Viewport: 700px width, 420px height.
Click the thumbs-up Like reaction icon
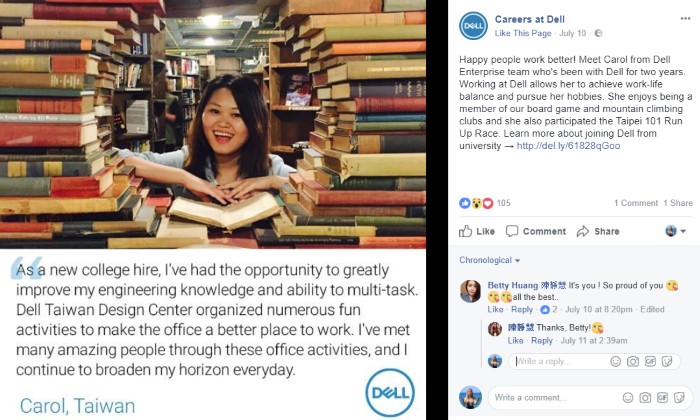click(x=465, y=203)
